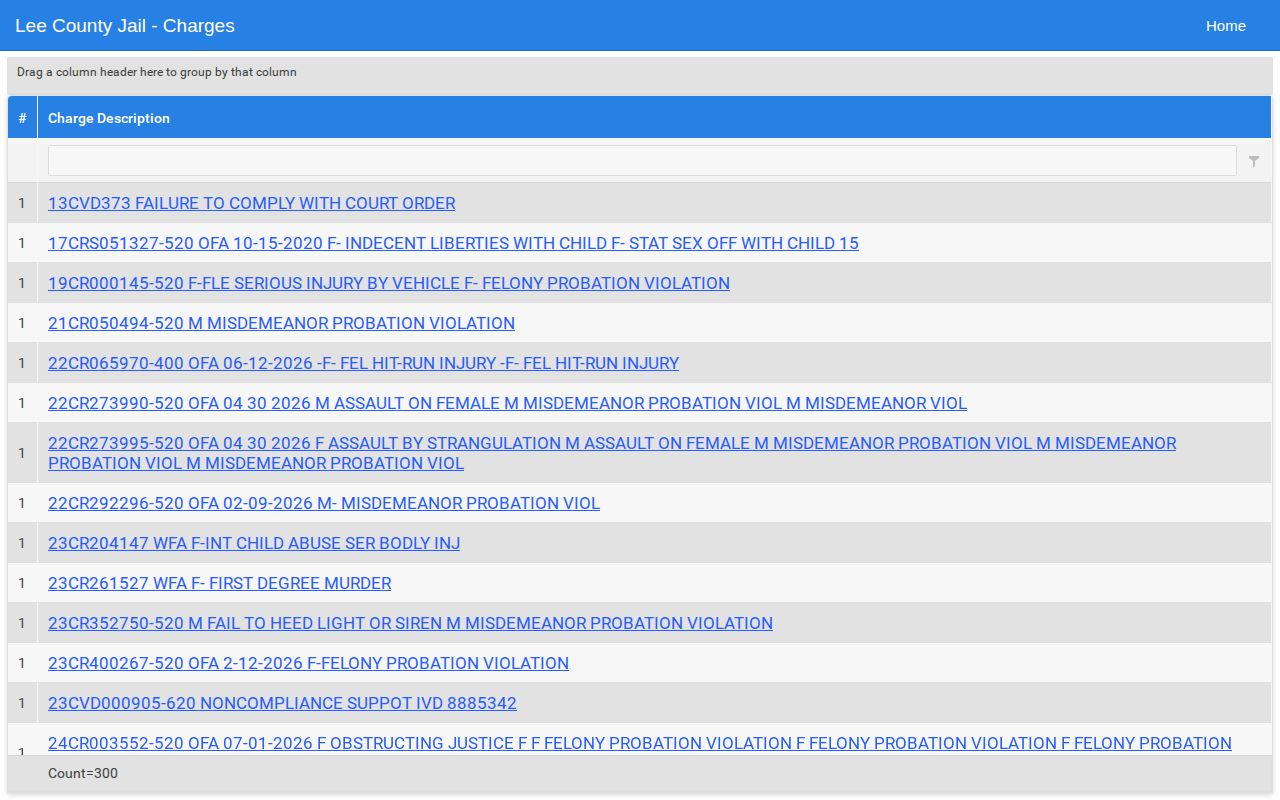Open charge 22CR292296-520 OFA 02-09-2026

[x=324, y=503]
